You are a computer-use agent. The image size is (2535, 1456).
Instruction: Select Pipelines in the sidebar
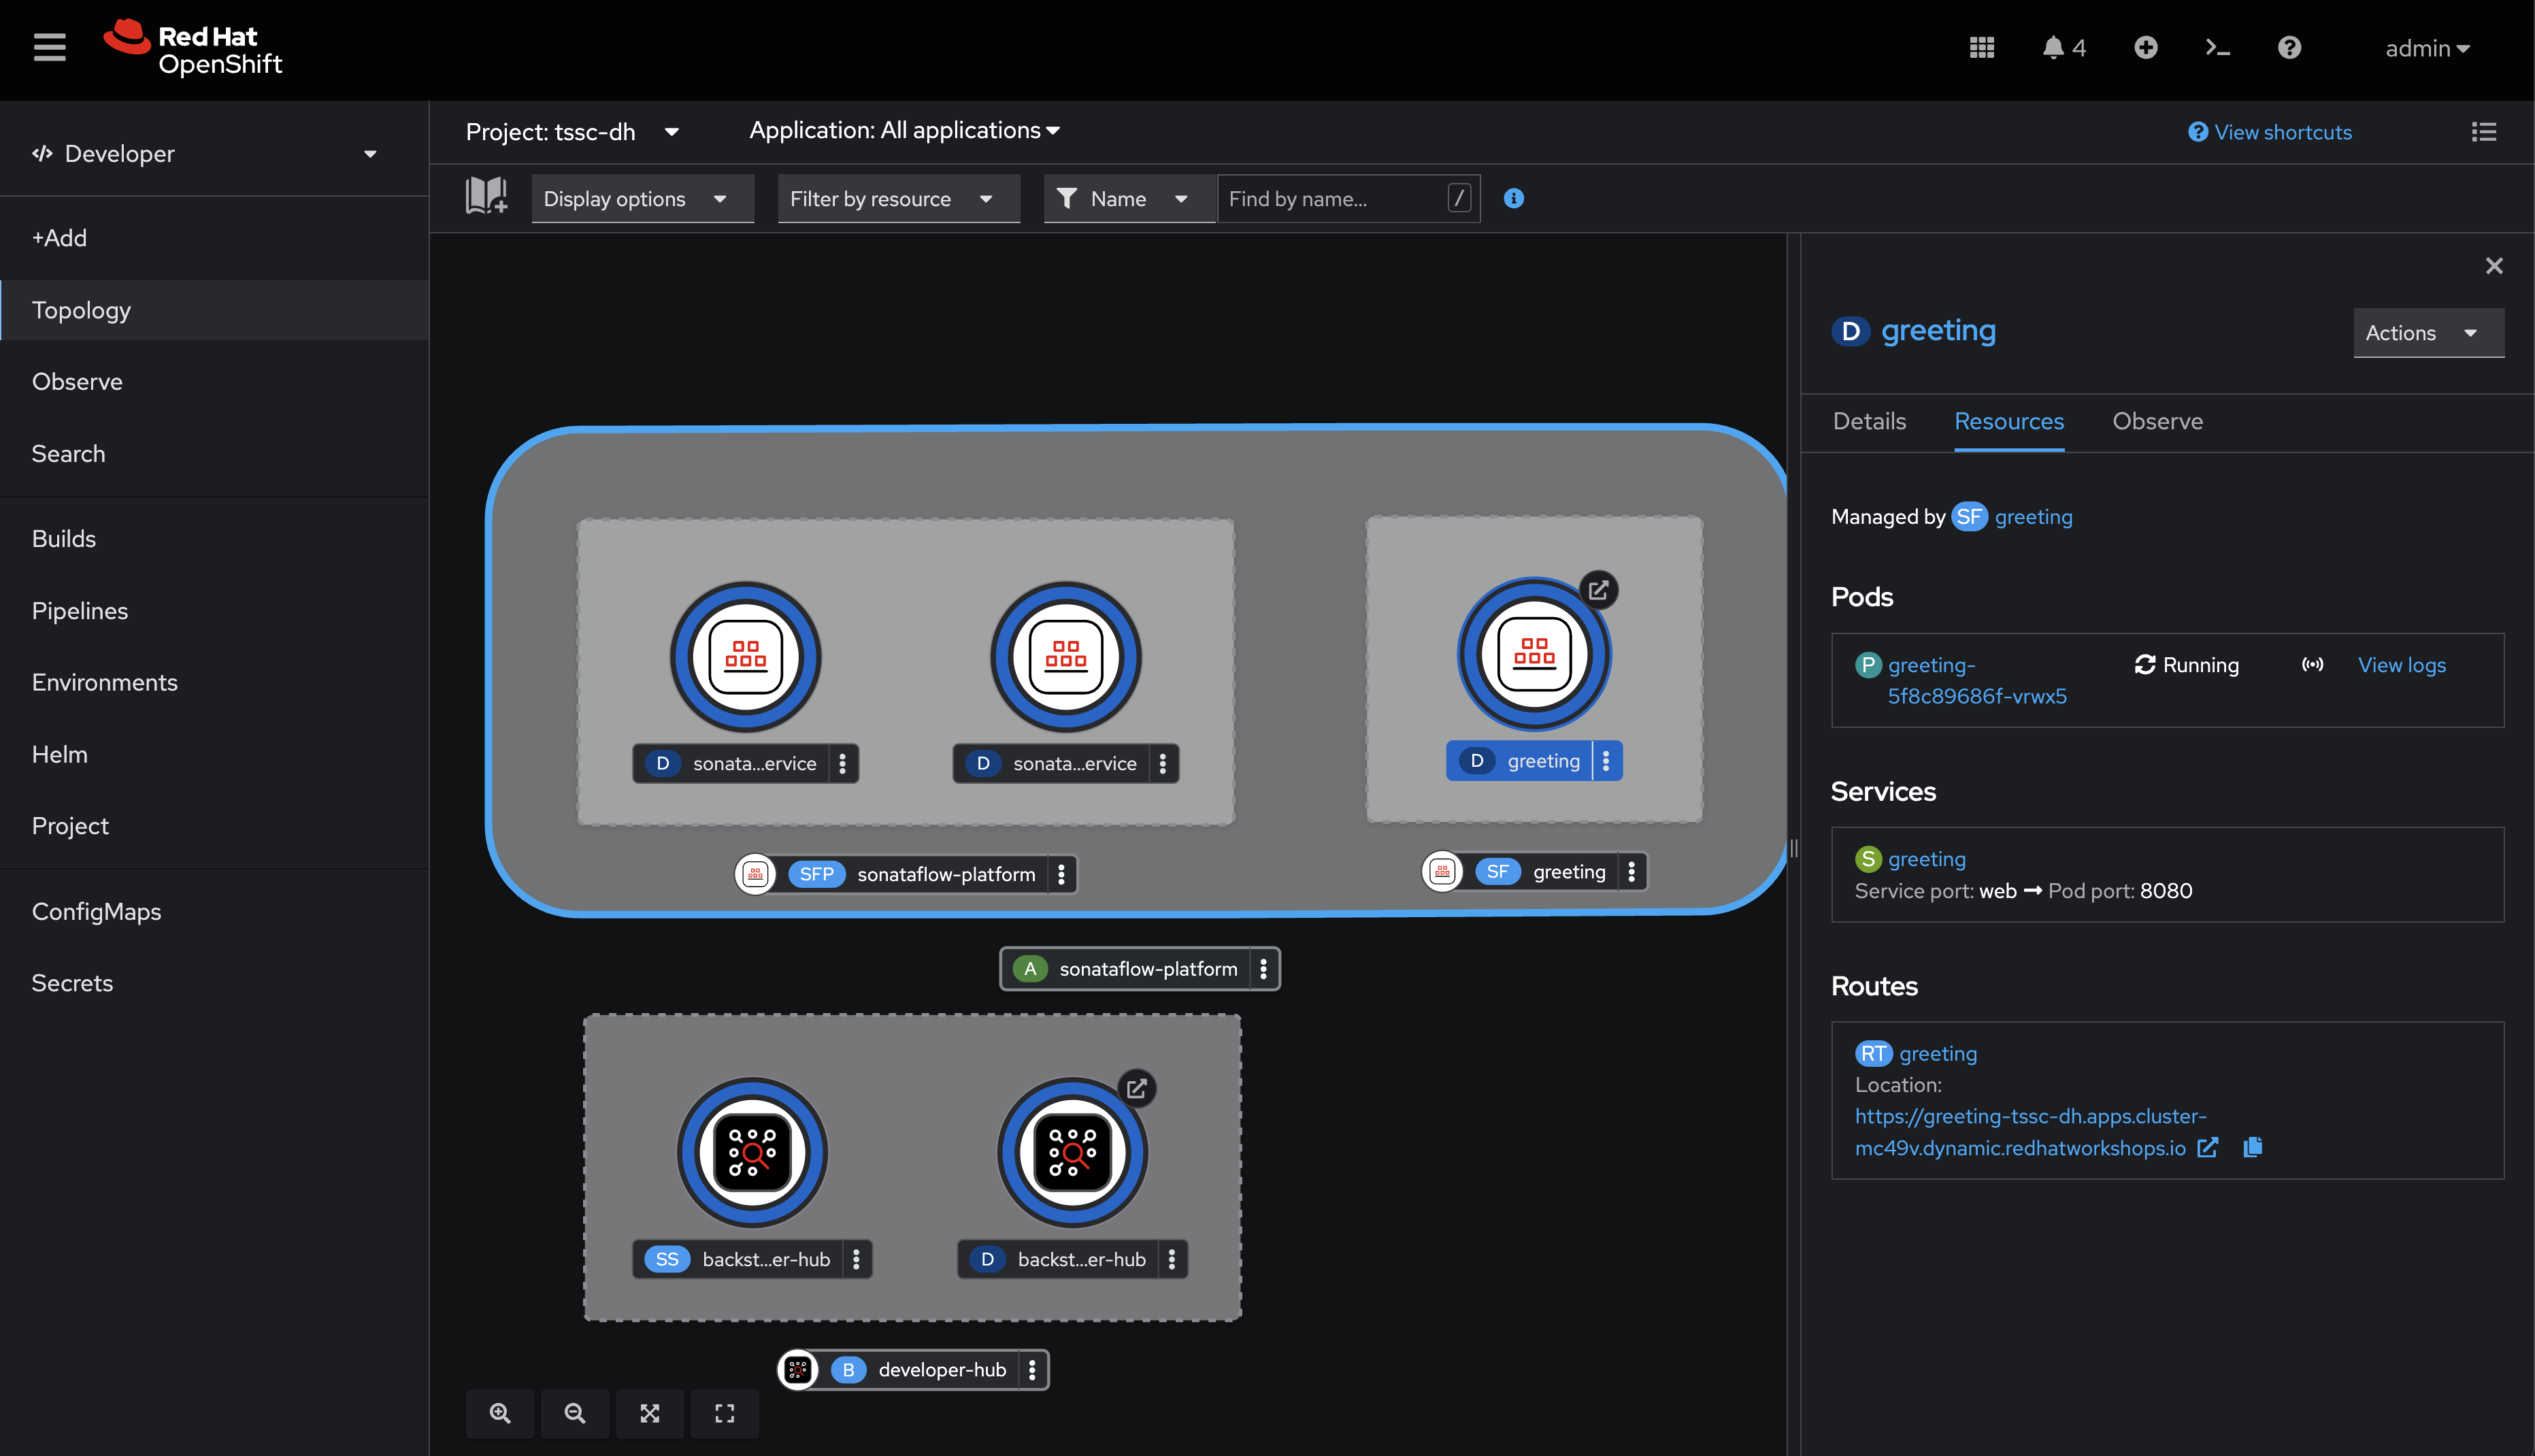tap(79, 610)
